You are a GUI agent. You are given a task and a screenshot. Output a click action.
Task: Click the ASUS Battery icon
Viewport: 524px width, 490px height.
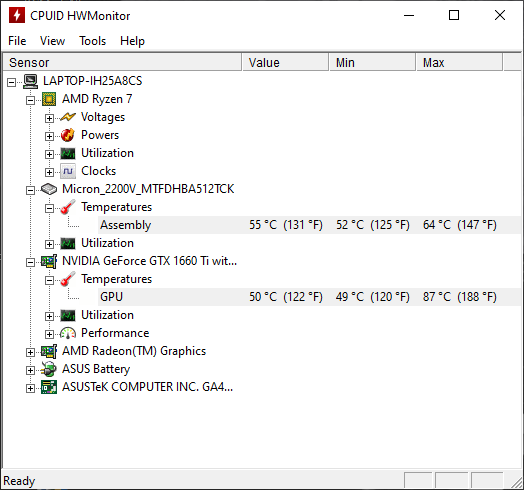pos(49,369)
